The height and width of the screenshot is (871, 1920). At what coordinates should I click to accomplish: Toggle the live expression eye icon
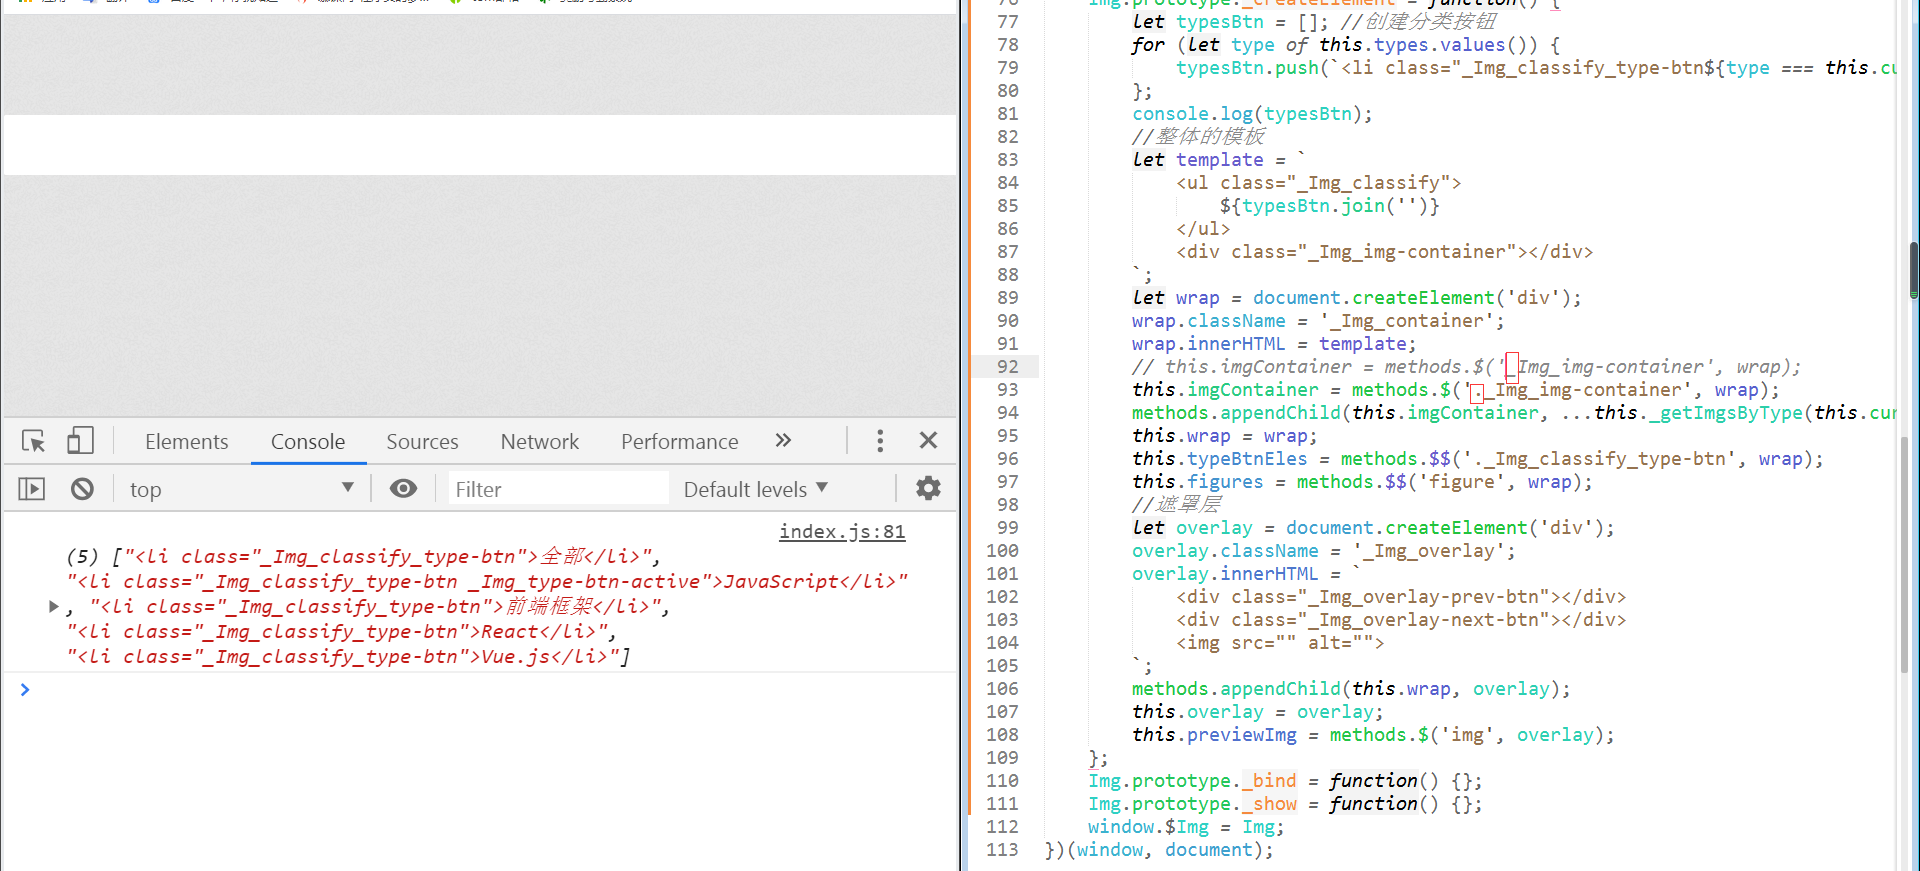(x=403, y=488)
